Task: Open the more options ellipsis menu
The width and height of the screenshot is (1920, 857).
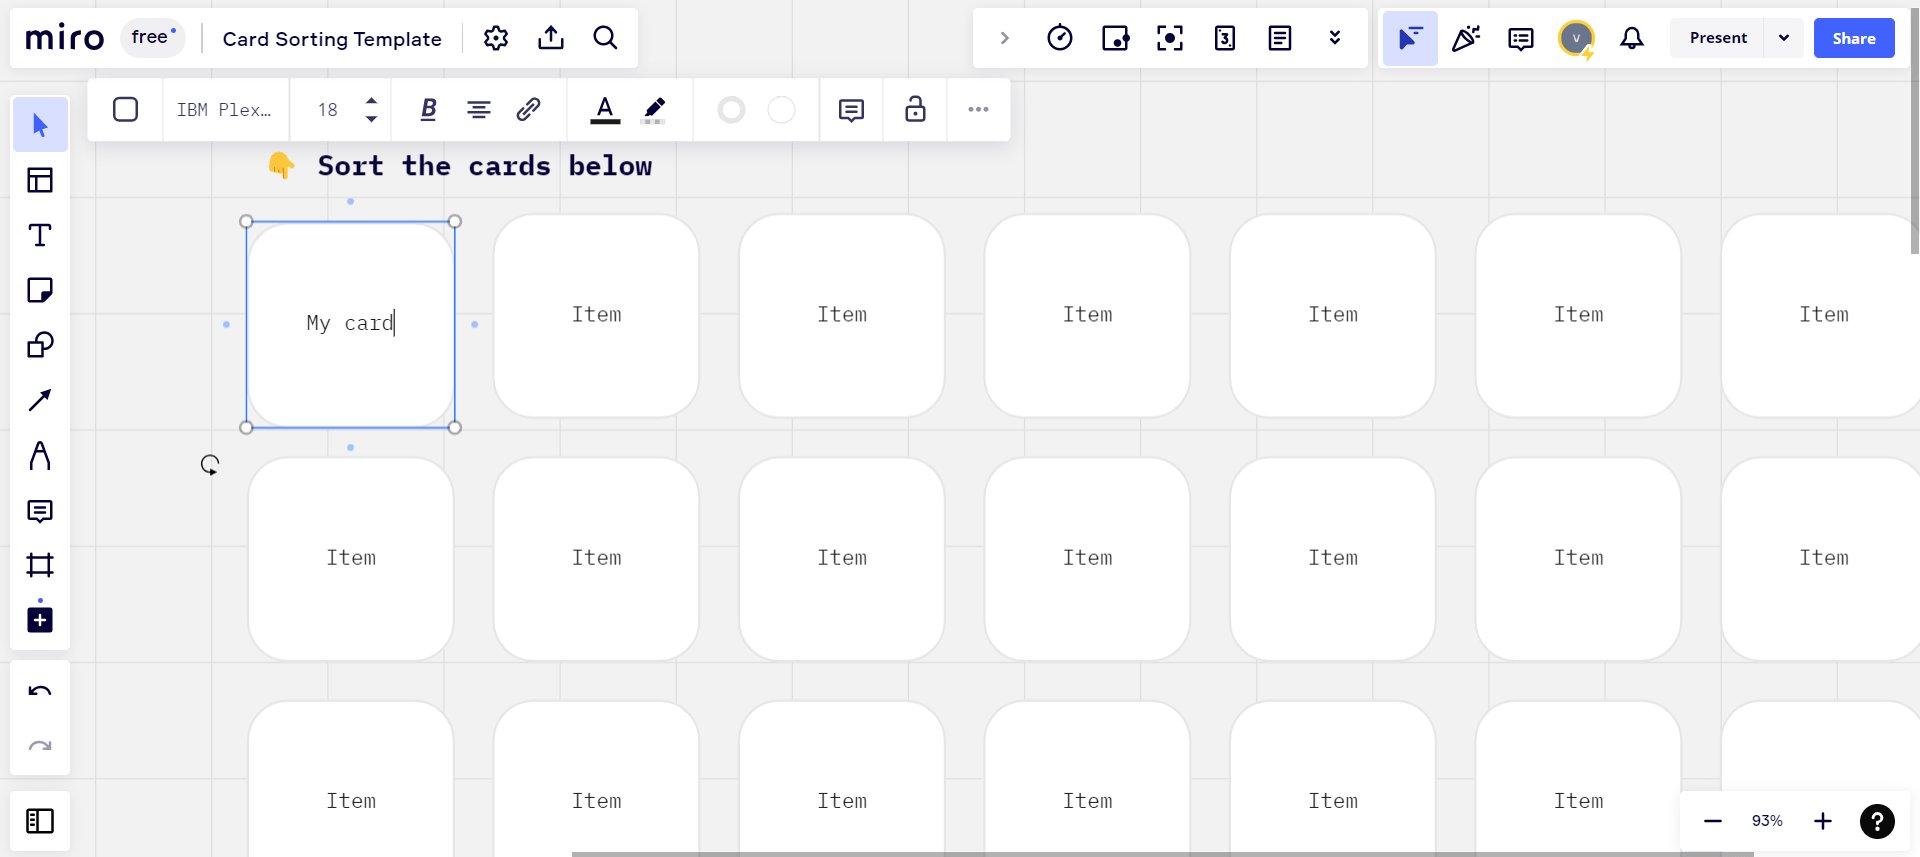Action: coord(978,109)
